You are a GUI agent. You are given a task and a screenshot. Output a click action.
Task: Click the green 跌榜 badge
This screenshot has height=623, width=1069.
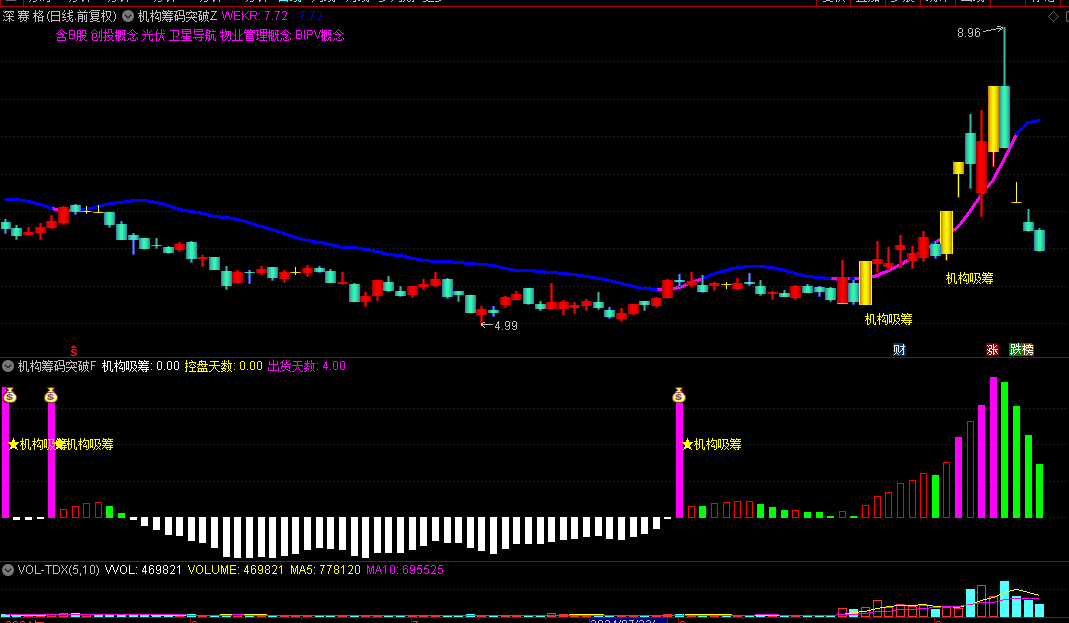point(1021,350)
